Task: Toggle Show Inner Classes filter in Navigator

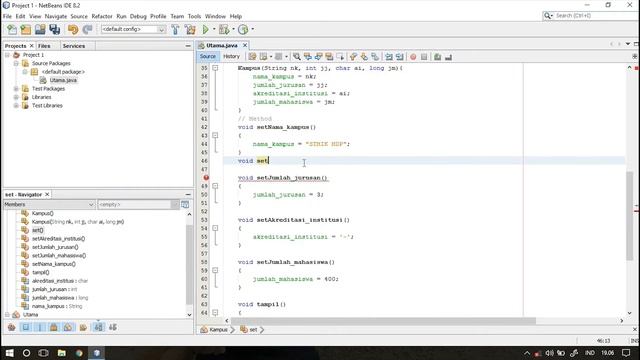Action: tap(68, 327)
